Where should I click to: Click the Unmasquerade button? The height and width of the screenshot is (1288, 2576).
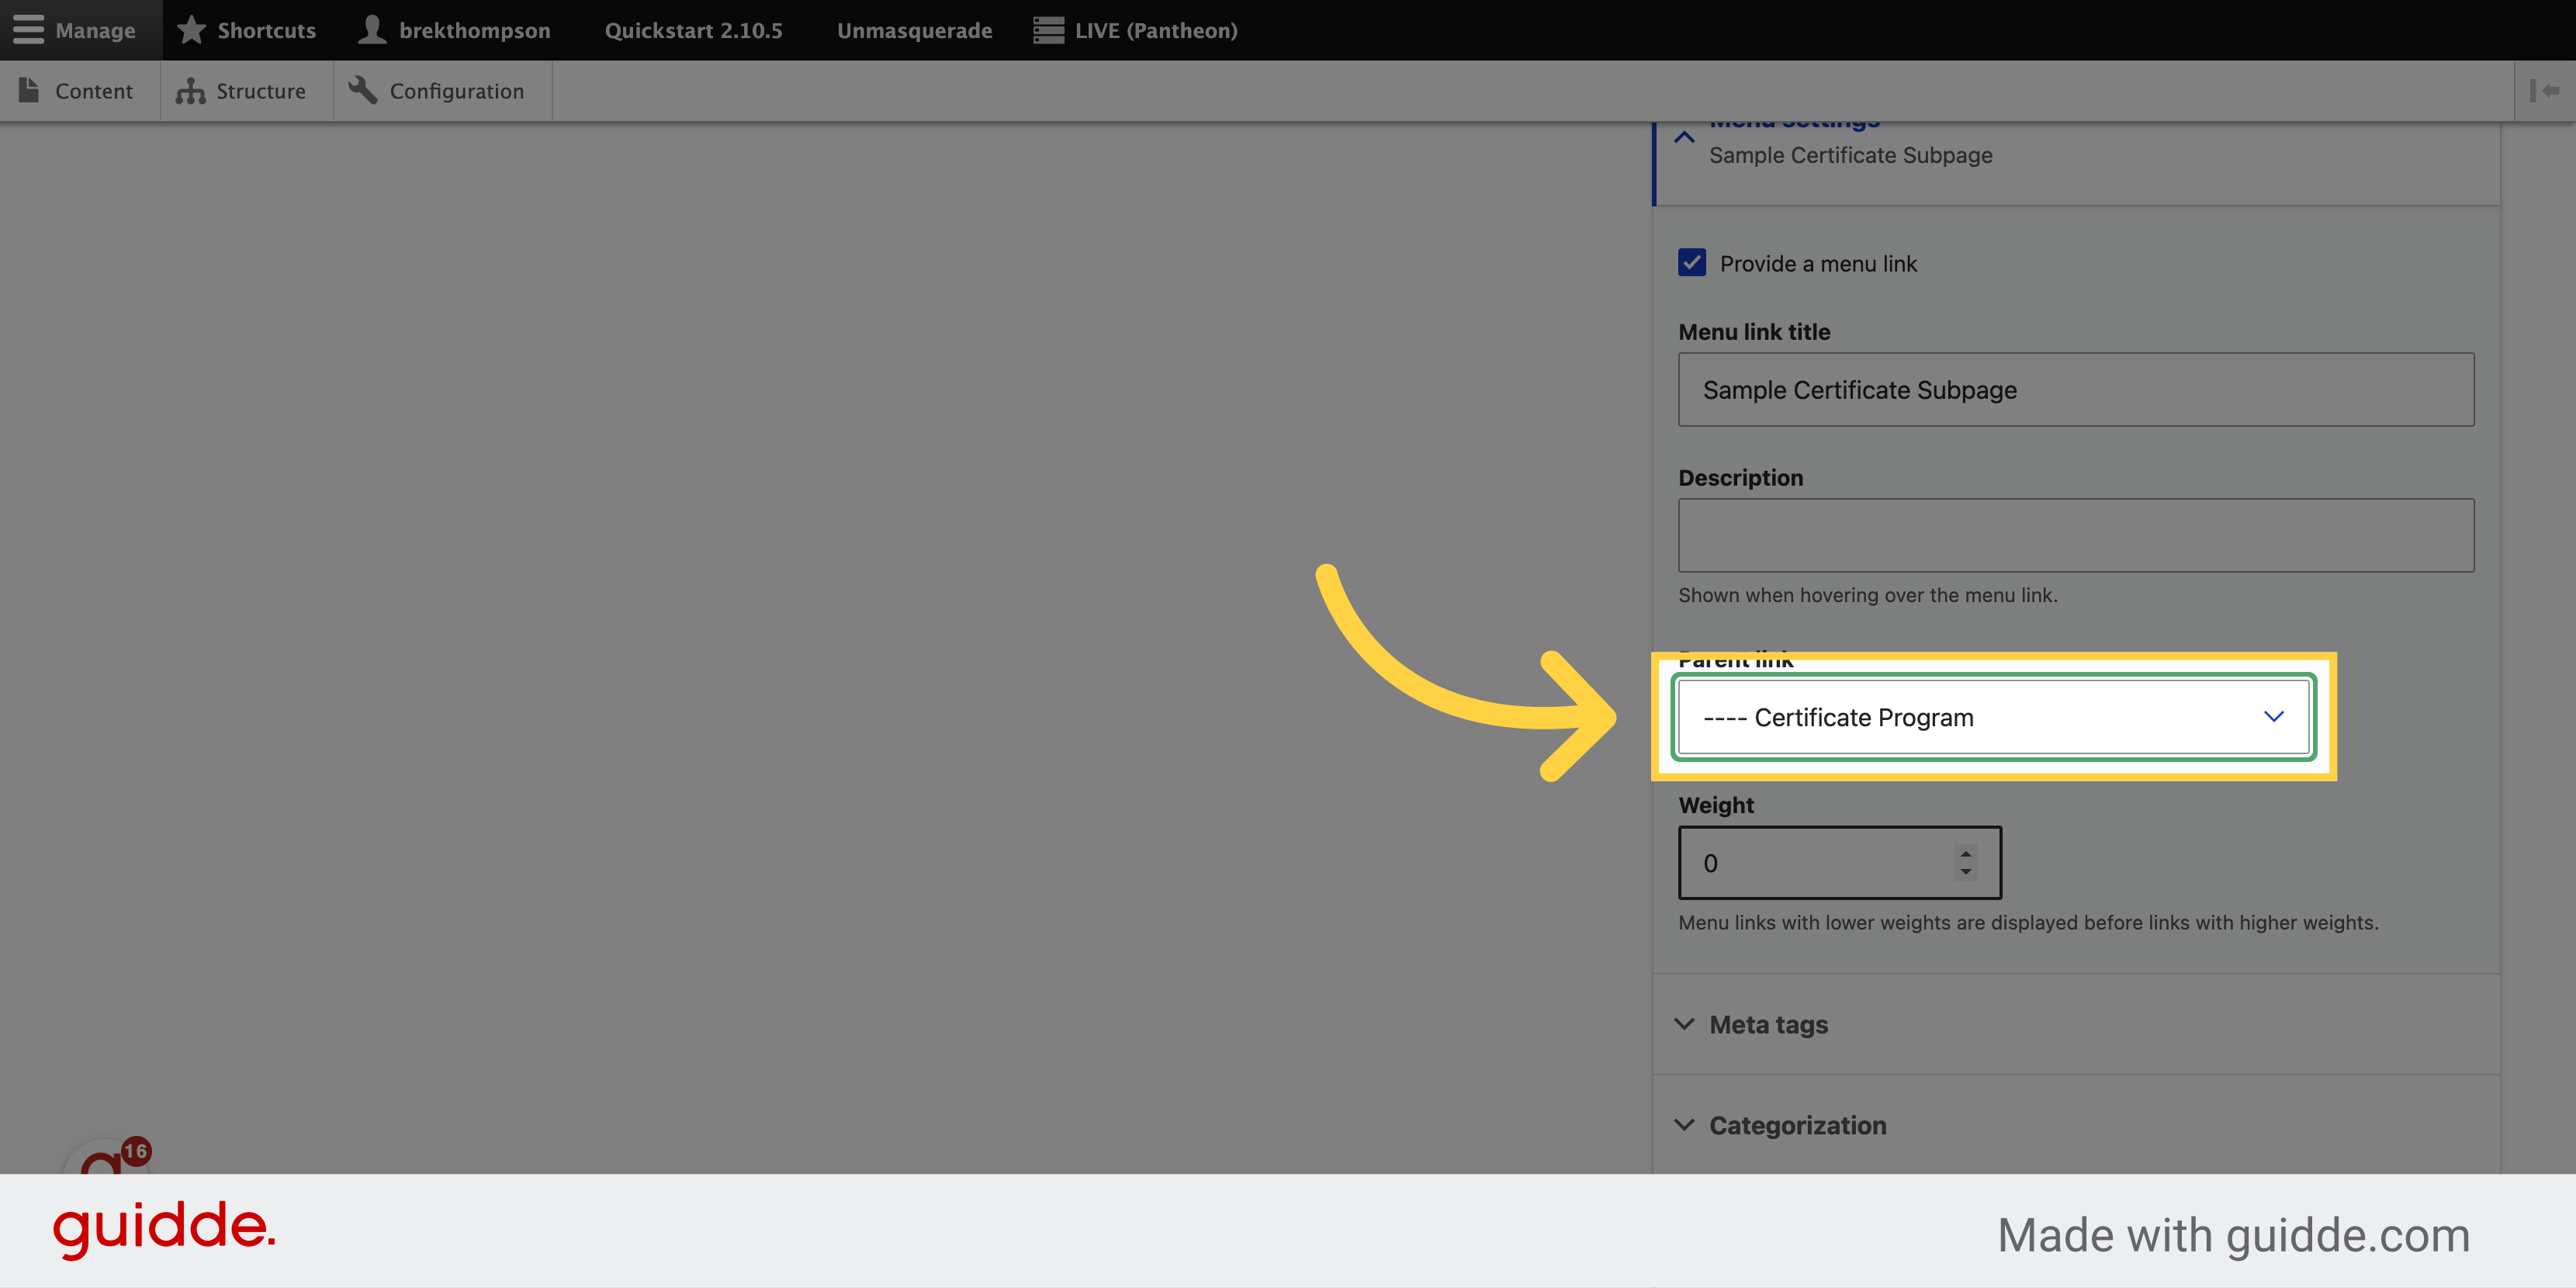point(912,29)
